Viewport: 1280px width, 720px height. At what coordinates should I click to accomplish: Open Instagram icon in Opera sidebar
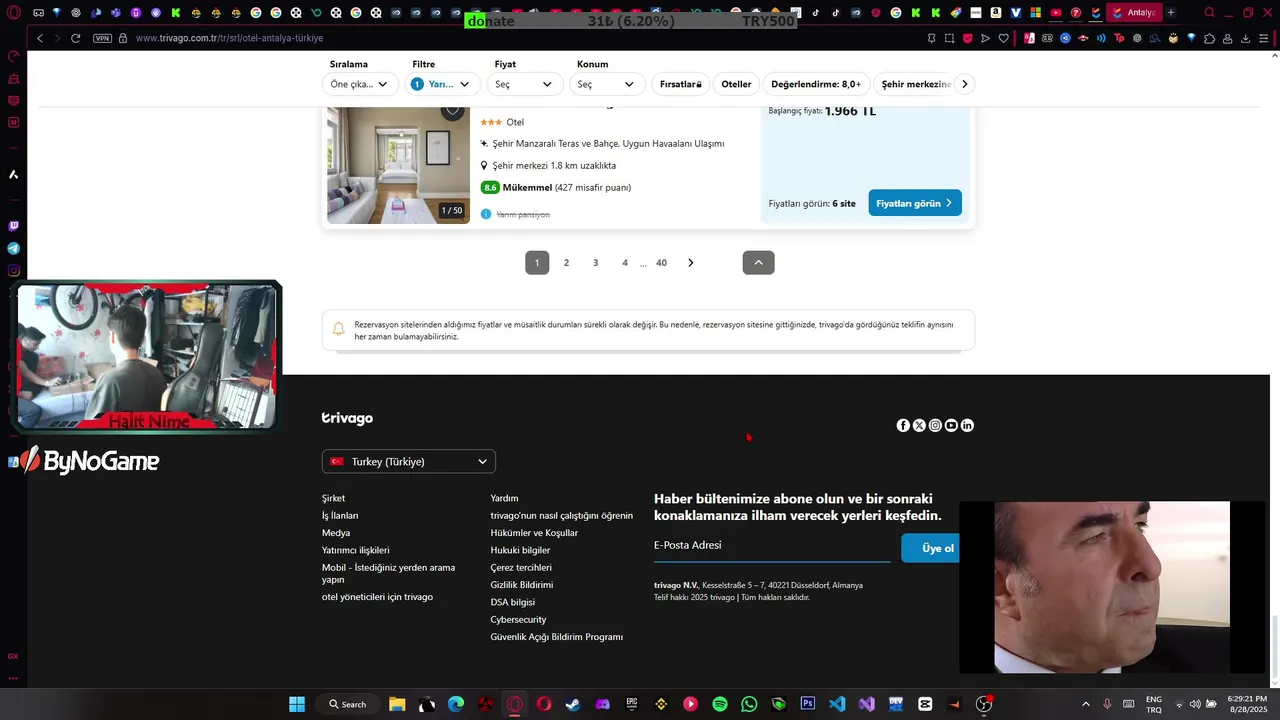(13, 270)
